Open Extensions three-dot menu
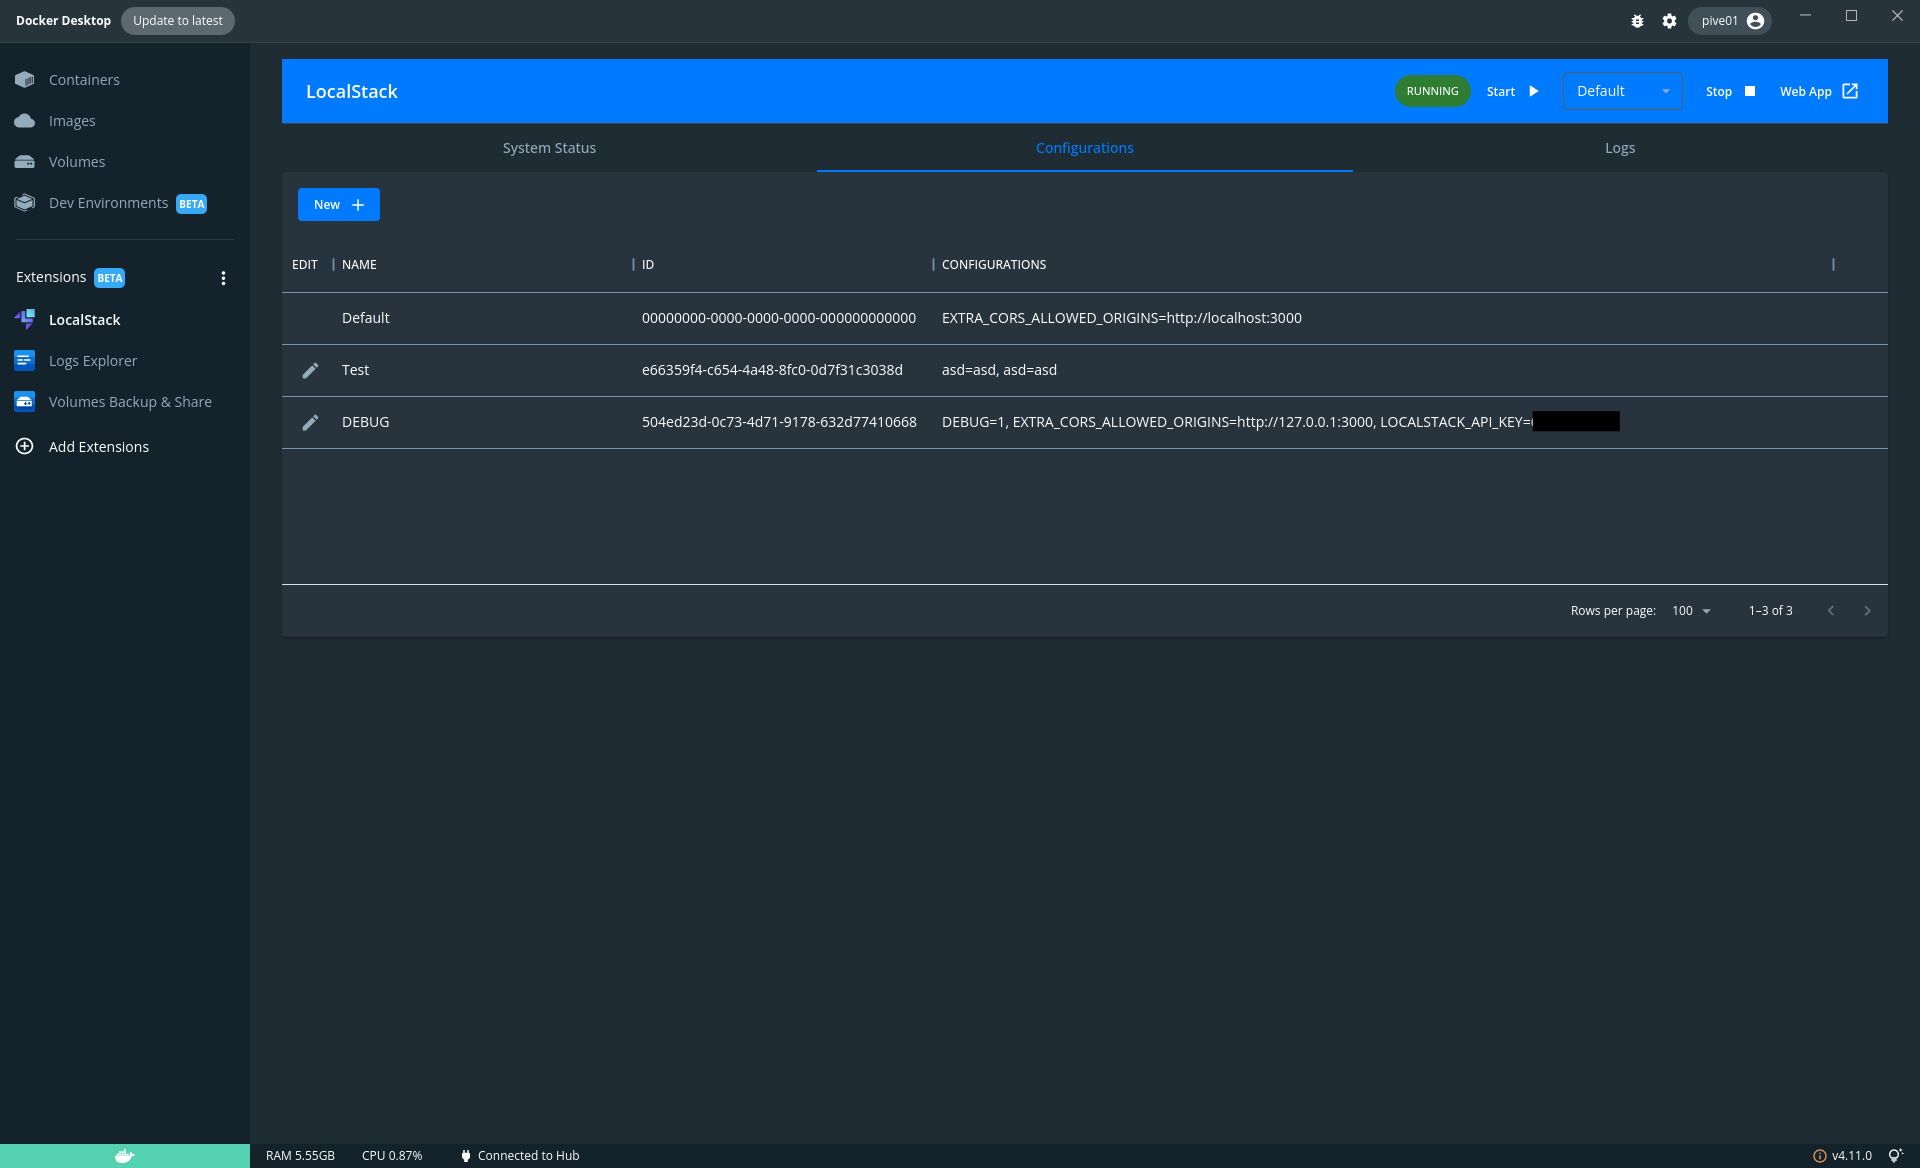 click(x=223, y=278)
